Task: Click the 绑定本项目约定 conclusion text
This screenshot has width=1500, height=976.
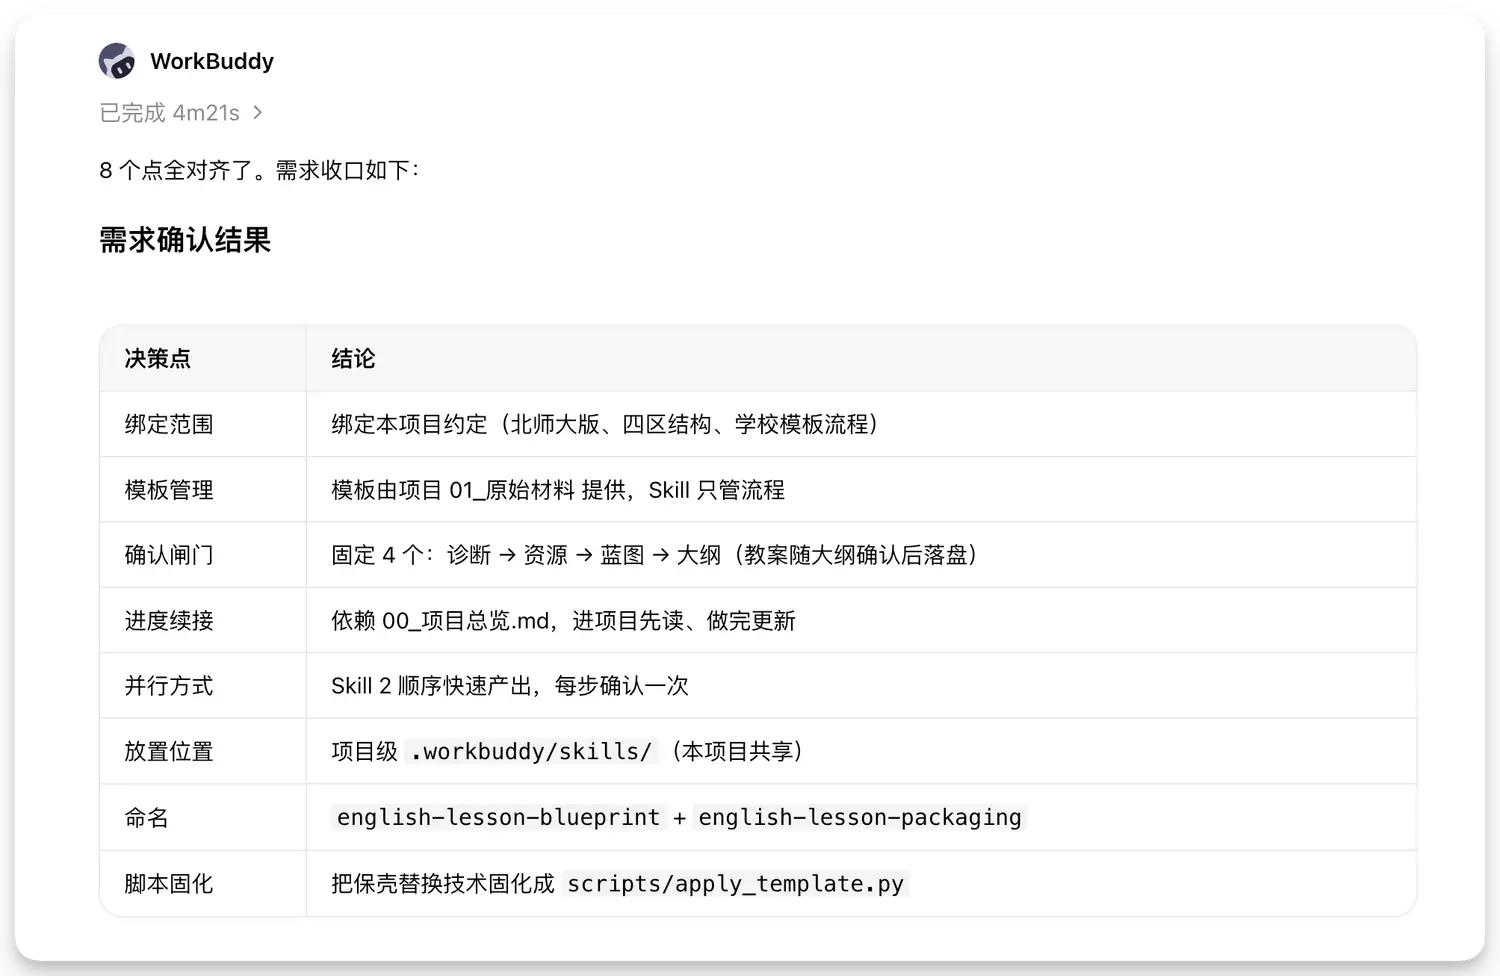Action: point(607,424)
